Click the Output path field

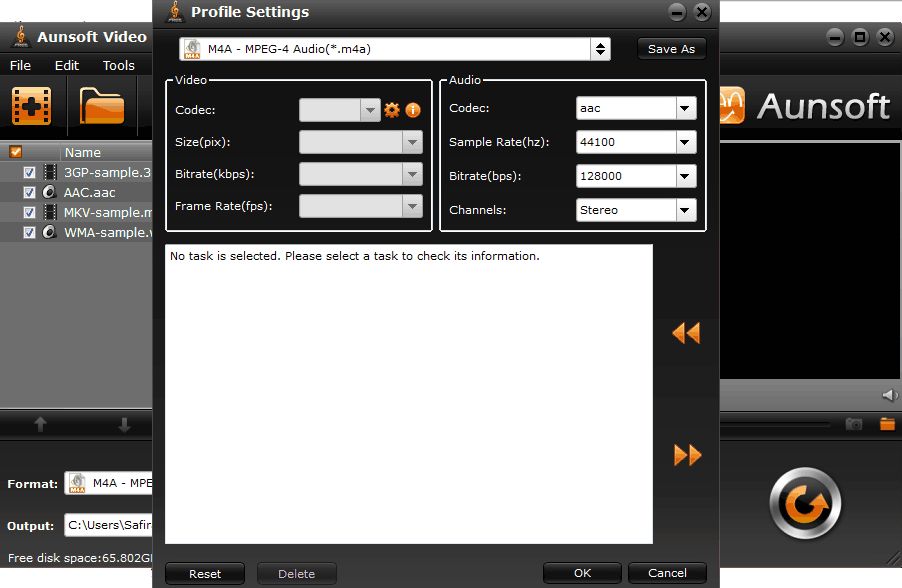click(x=108, y=525)
